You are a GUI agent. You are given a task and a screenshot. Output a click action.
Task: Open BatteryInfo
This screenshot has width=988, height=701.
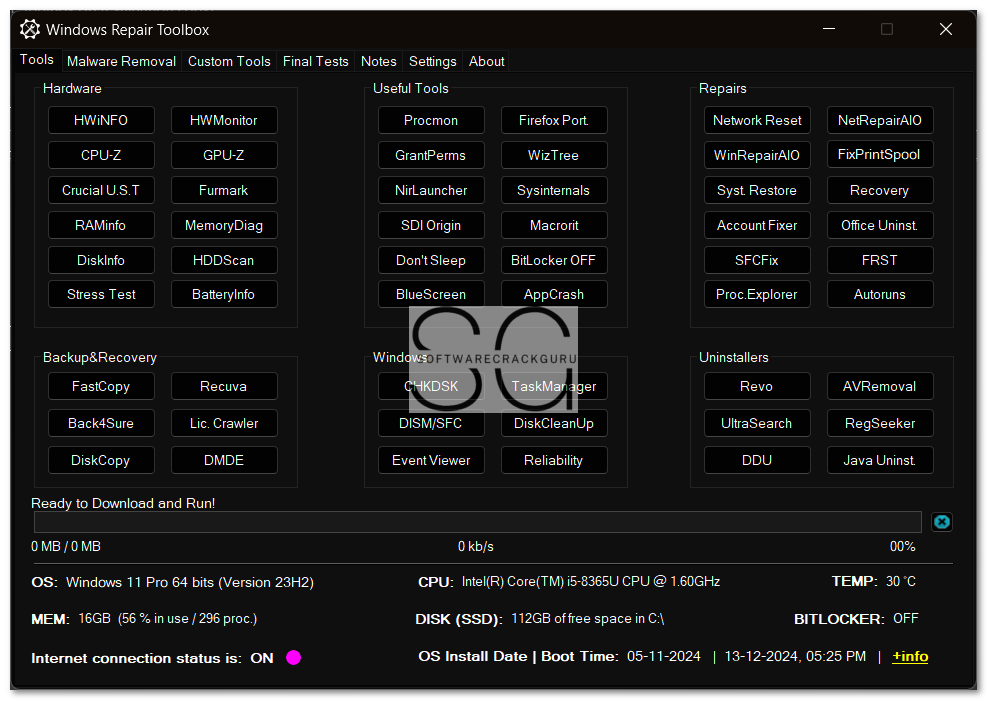point(224,294)
